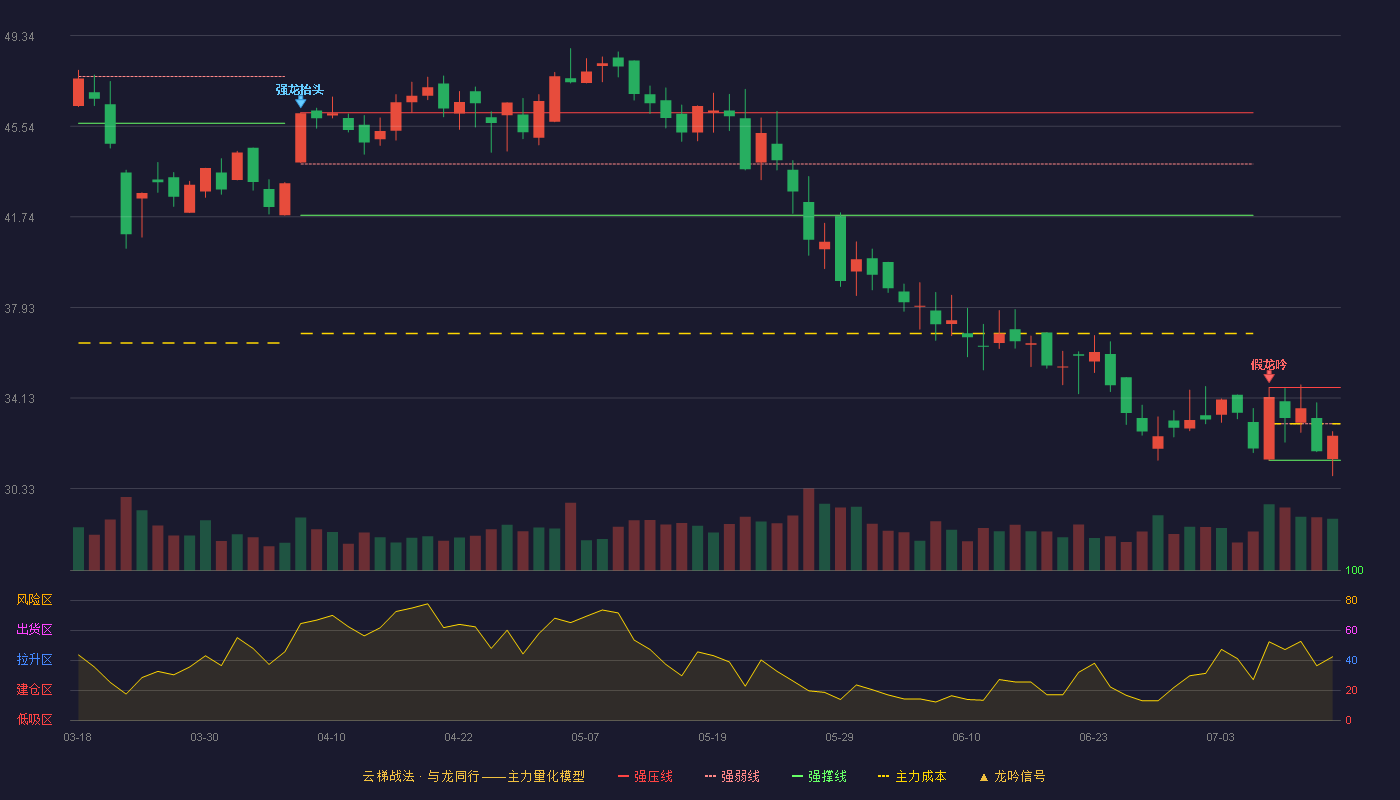This screenshot has height=800, width=1400.
Task: Click the 03-18 date label
Action: [78, 737]
